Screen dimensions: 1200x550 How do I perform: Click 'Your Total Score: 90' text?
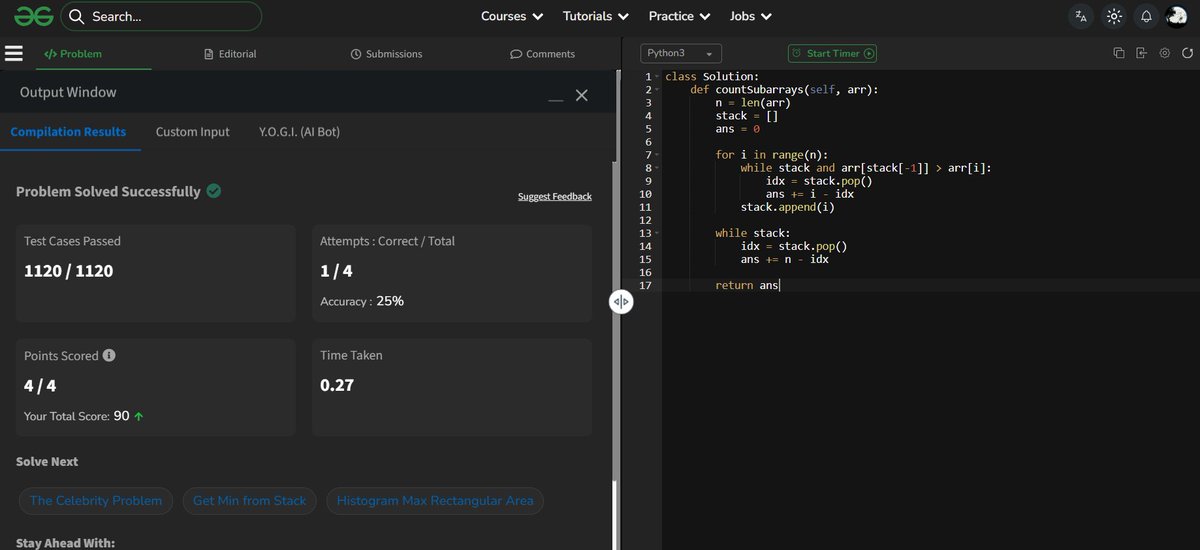pyautogui.click(x=77, y=416)
